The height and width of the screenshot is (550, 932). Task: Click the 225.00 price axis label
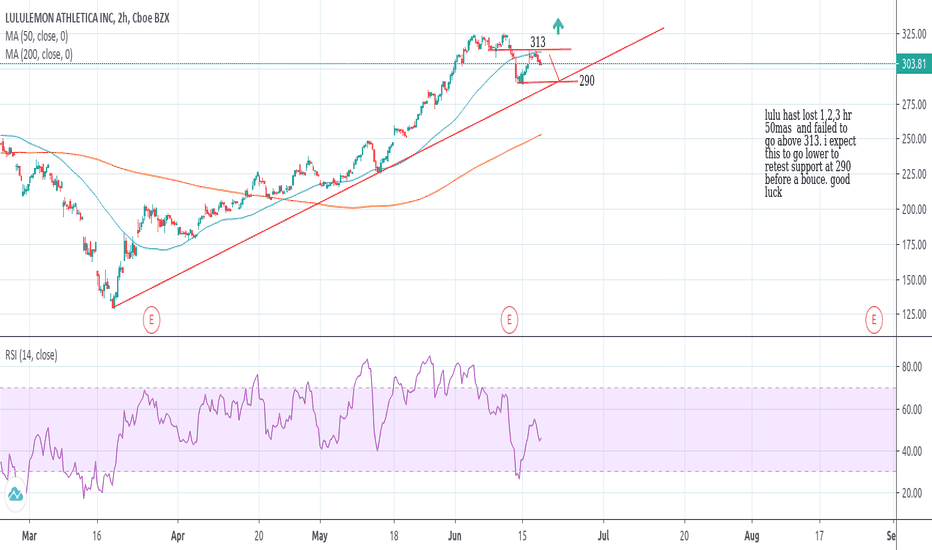(x=914, y=174)
